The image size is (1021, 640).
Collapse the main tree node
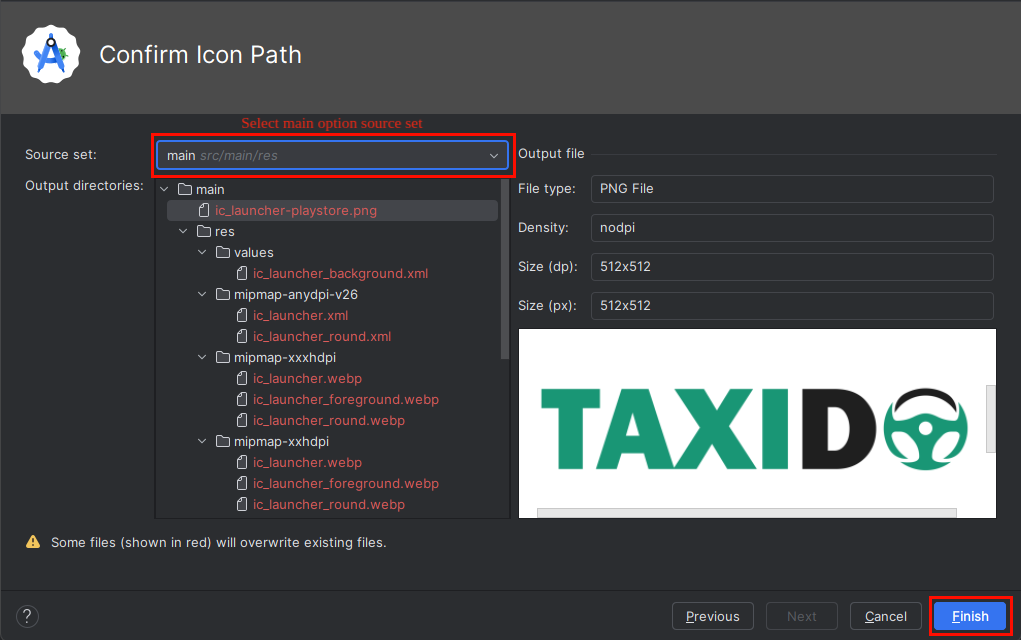point(165,190)
